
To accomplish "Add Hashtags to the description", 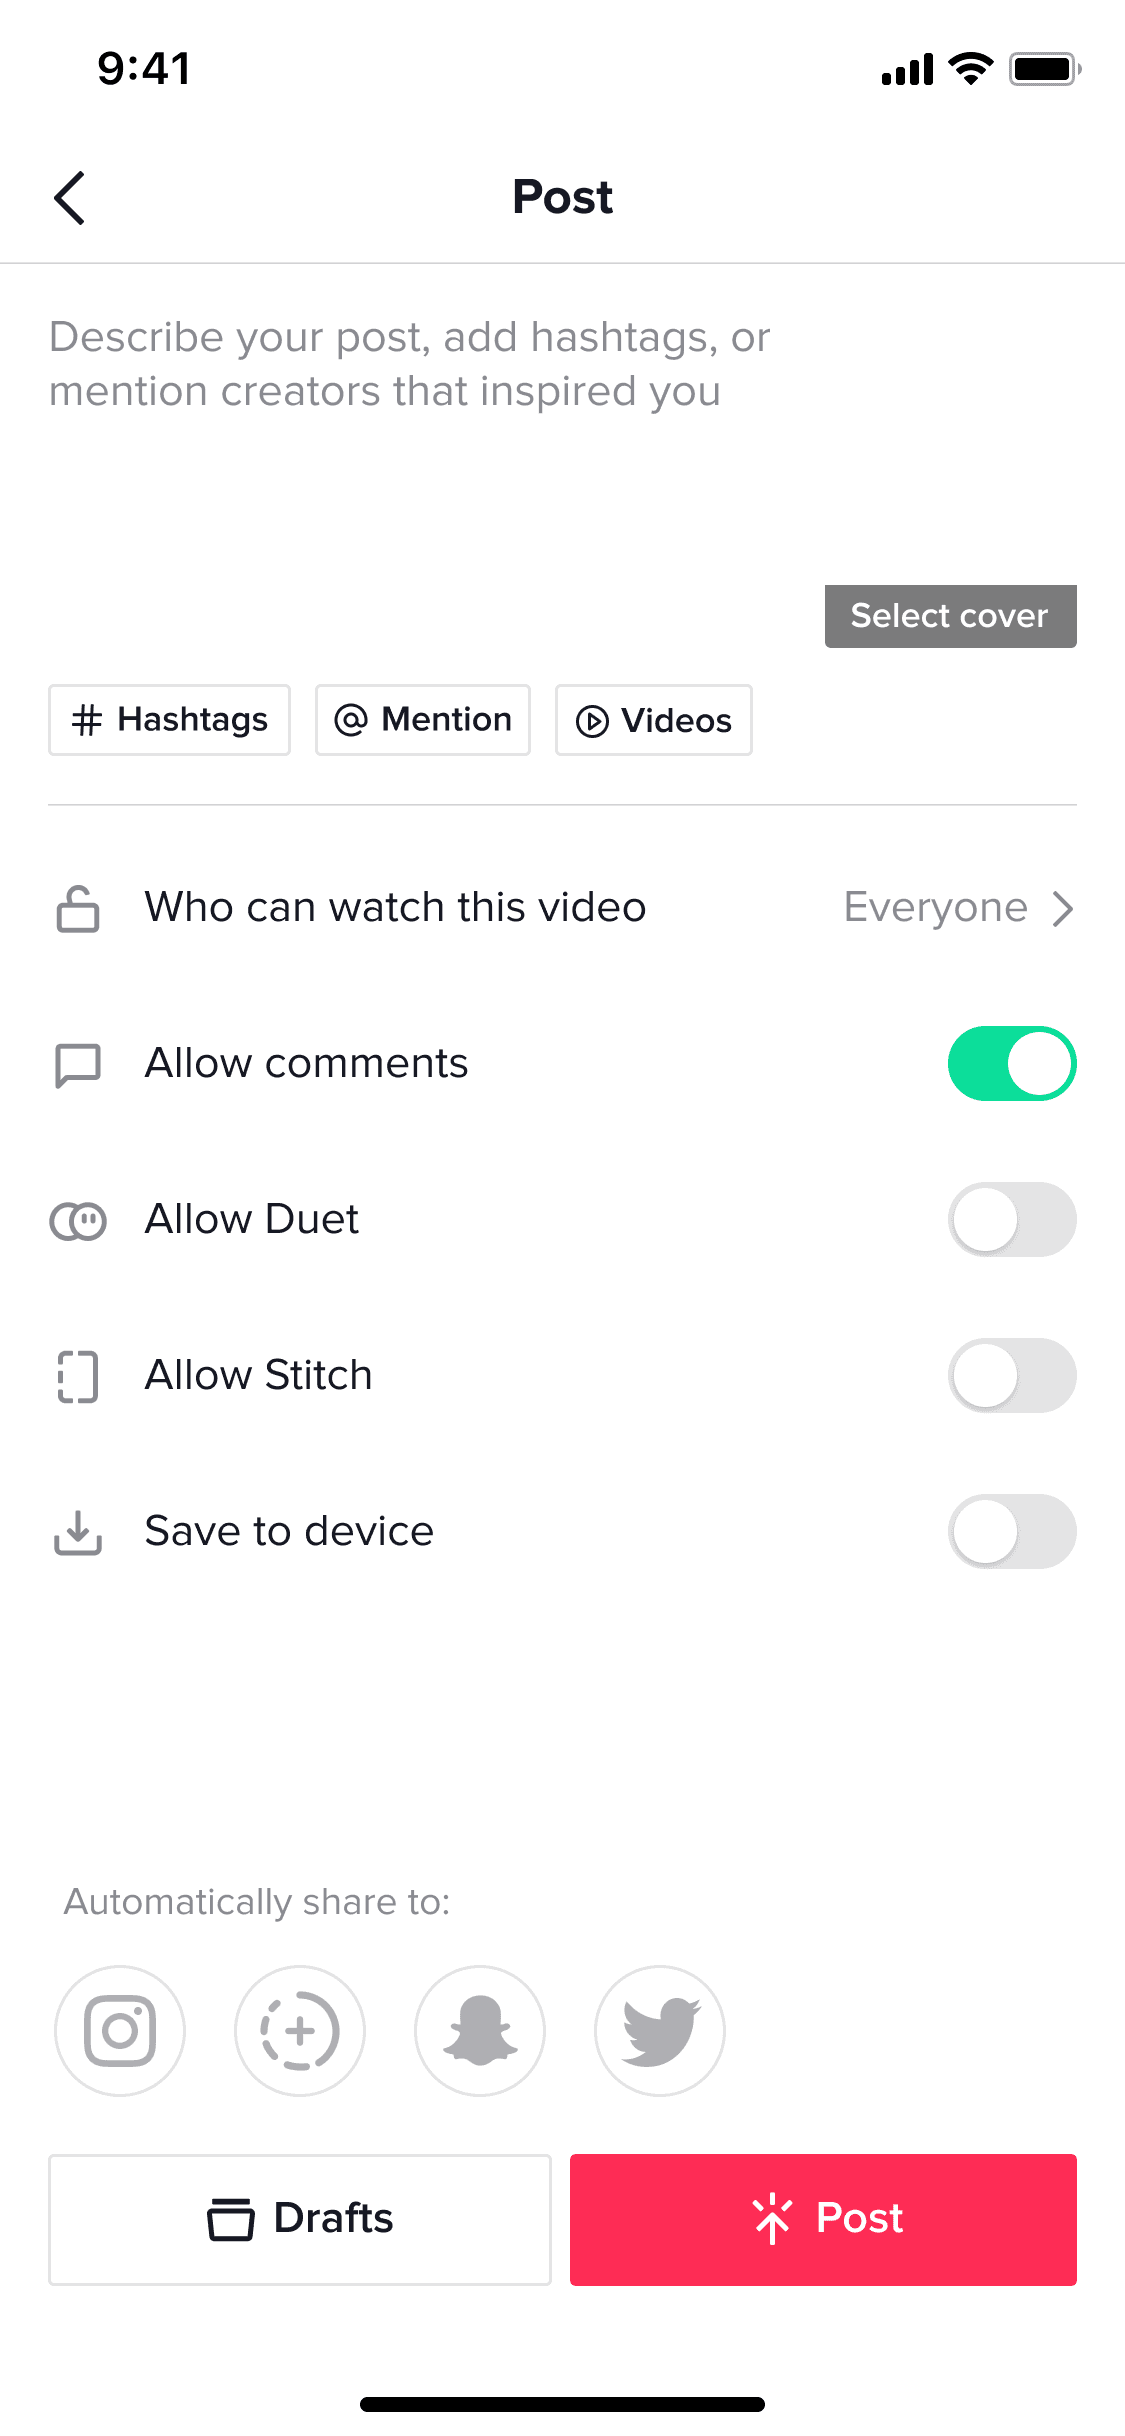I will click(x=169, y=720).
